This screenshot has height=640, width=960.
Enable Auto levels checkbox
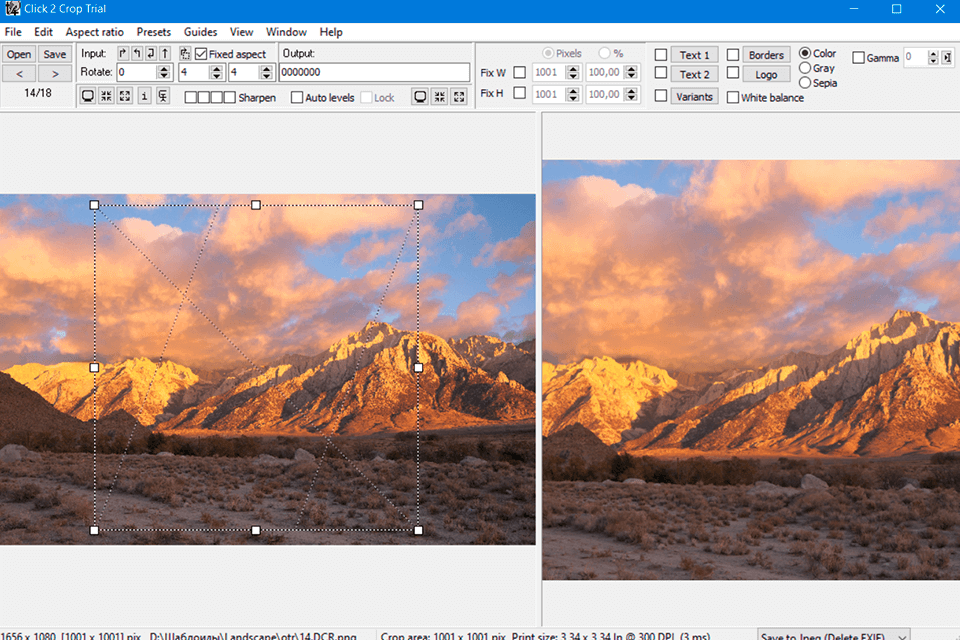[297, 97]
